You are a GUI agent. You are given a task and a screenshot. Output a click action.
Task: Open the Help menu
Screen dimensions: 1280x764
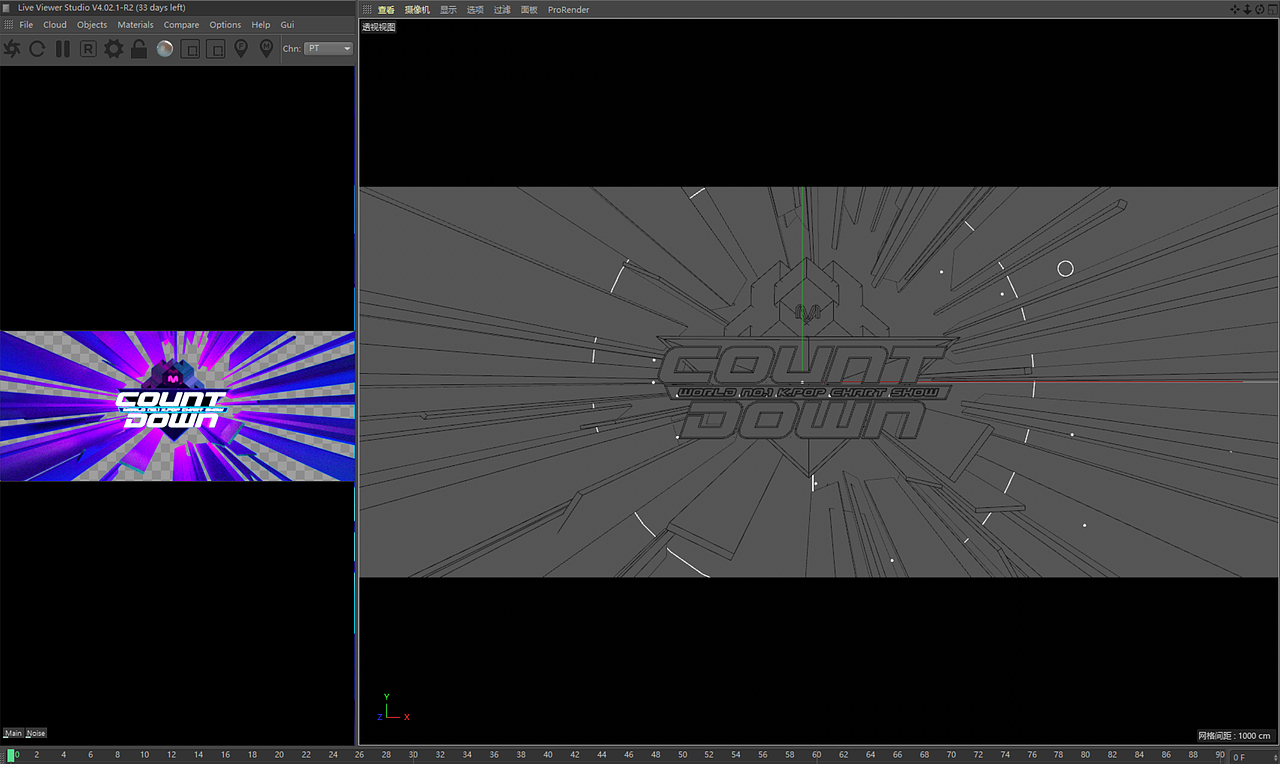pyautogui.click(x=261, y=25)
